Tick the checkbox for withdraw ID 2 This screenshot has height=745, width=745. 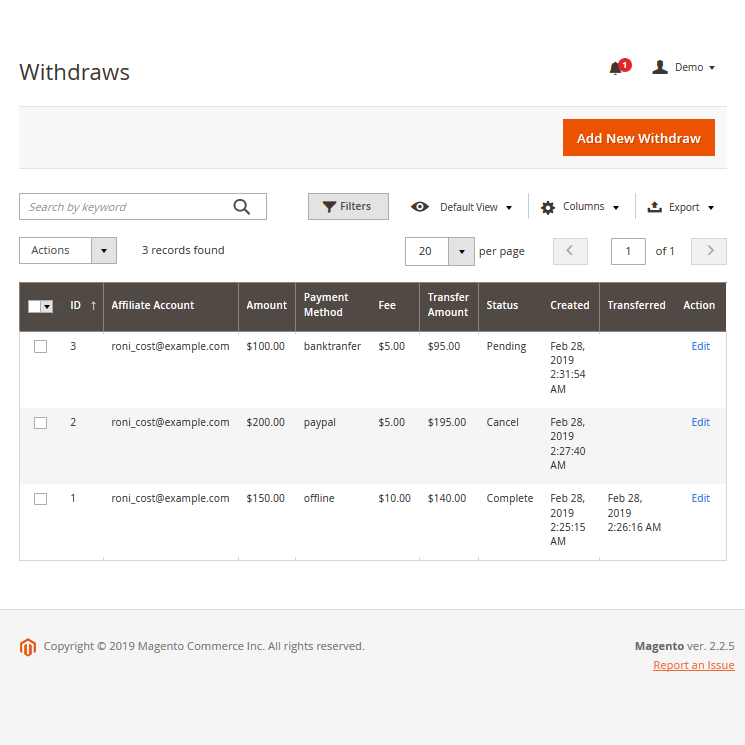[x=40, y=423]
